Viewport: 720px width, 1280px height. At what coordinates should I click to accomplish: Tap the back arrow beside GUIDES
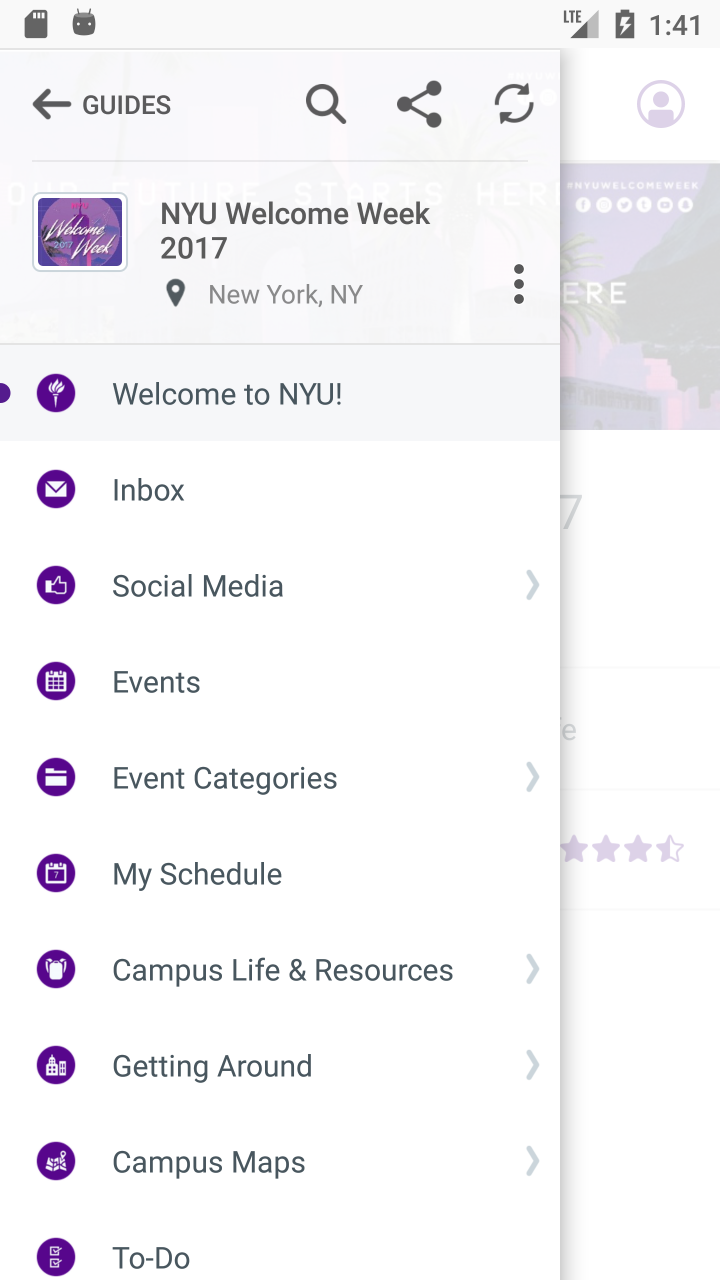tap(51, 104)
